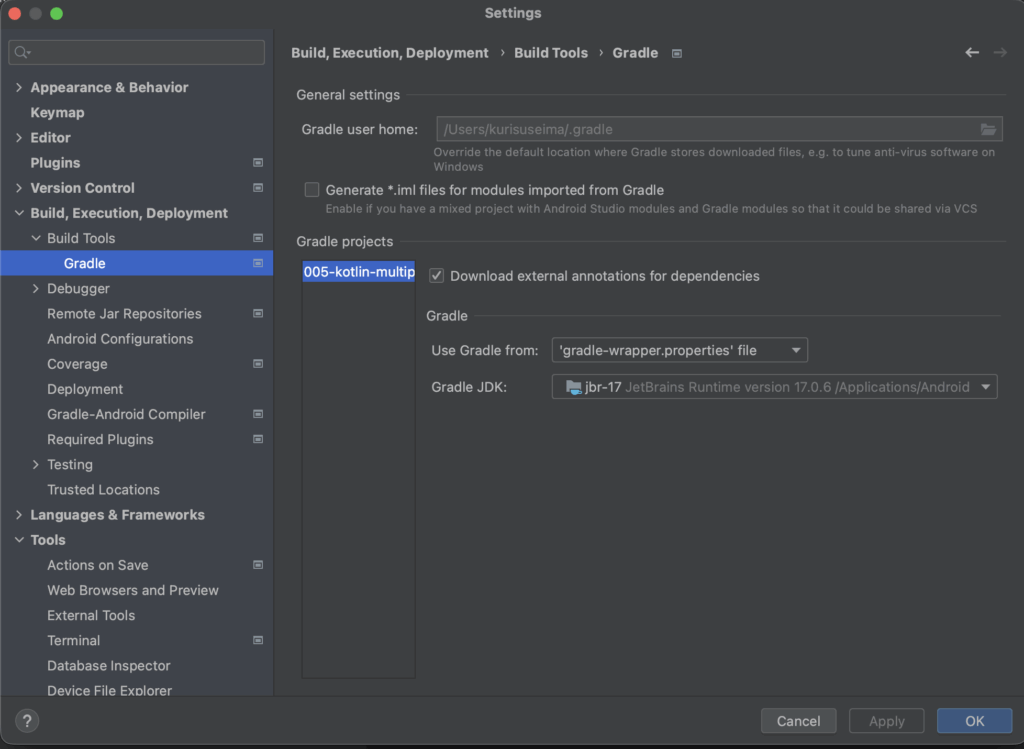The image size is (1024, 749).
Task: Open Remote Jar Repositories settings
Action: pos(124,314)
